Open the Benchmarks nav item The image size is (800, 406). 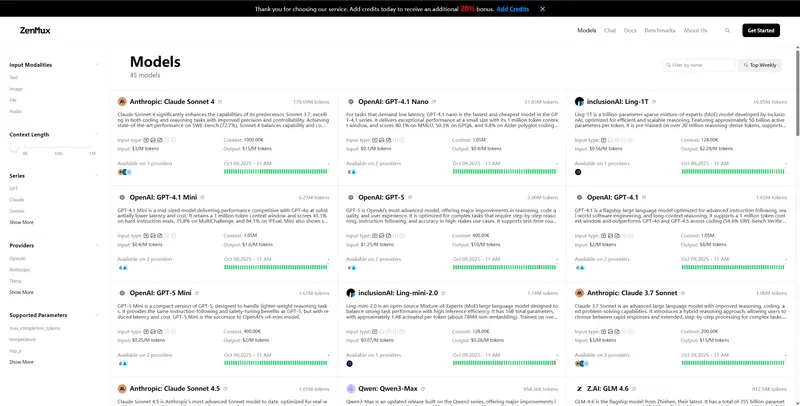coord(659,31)
